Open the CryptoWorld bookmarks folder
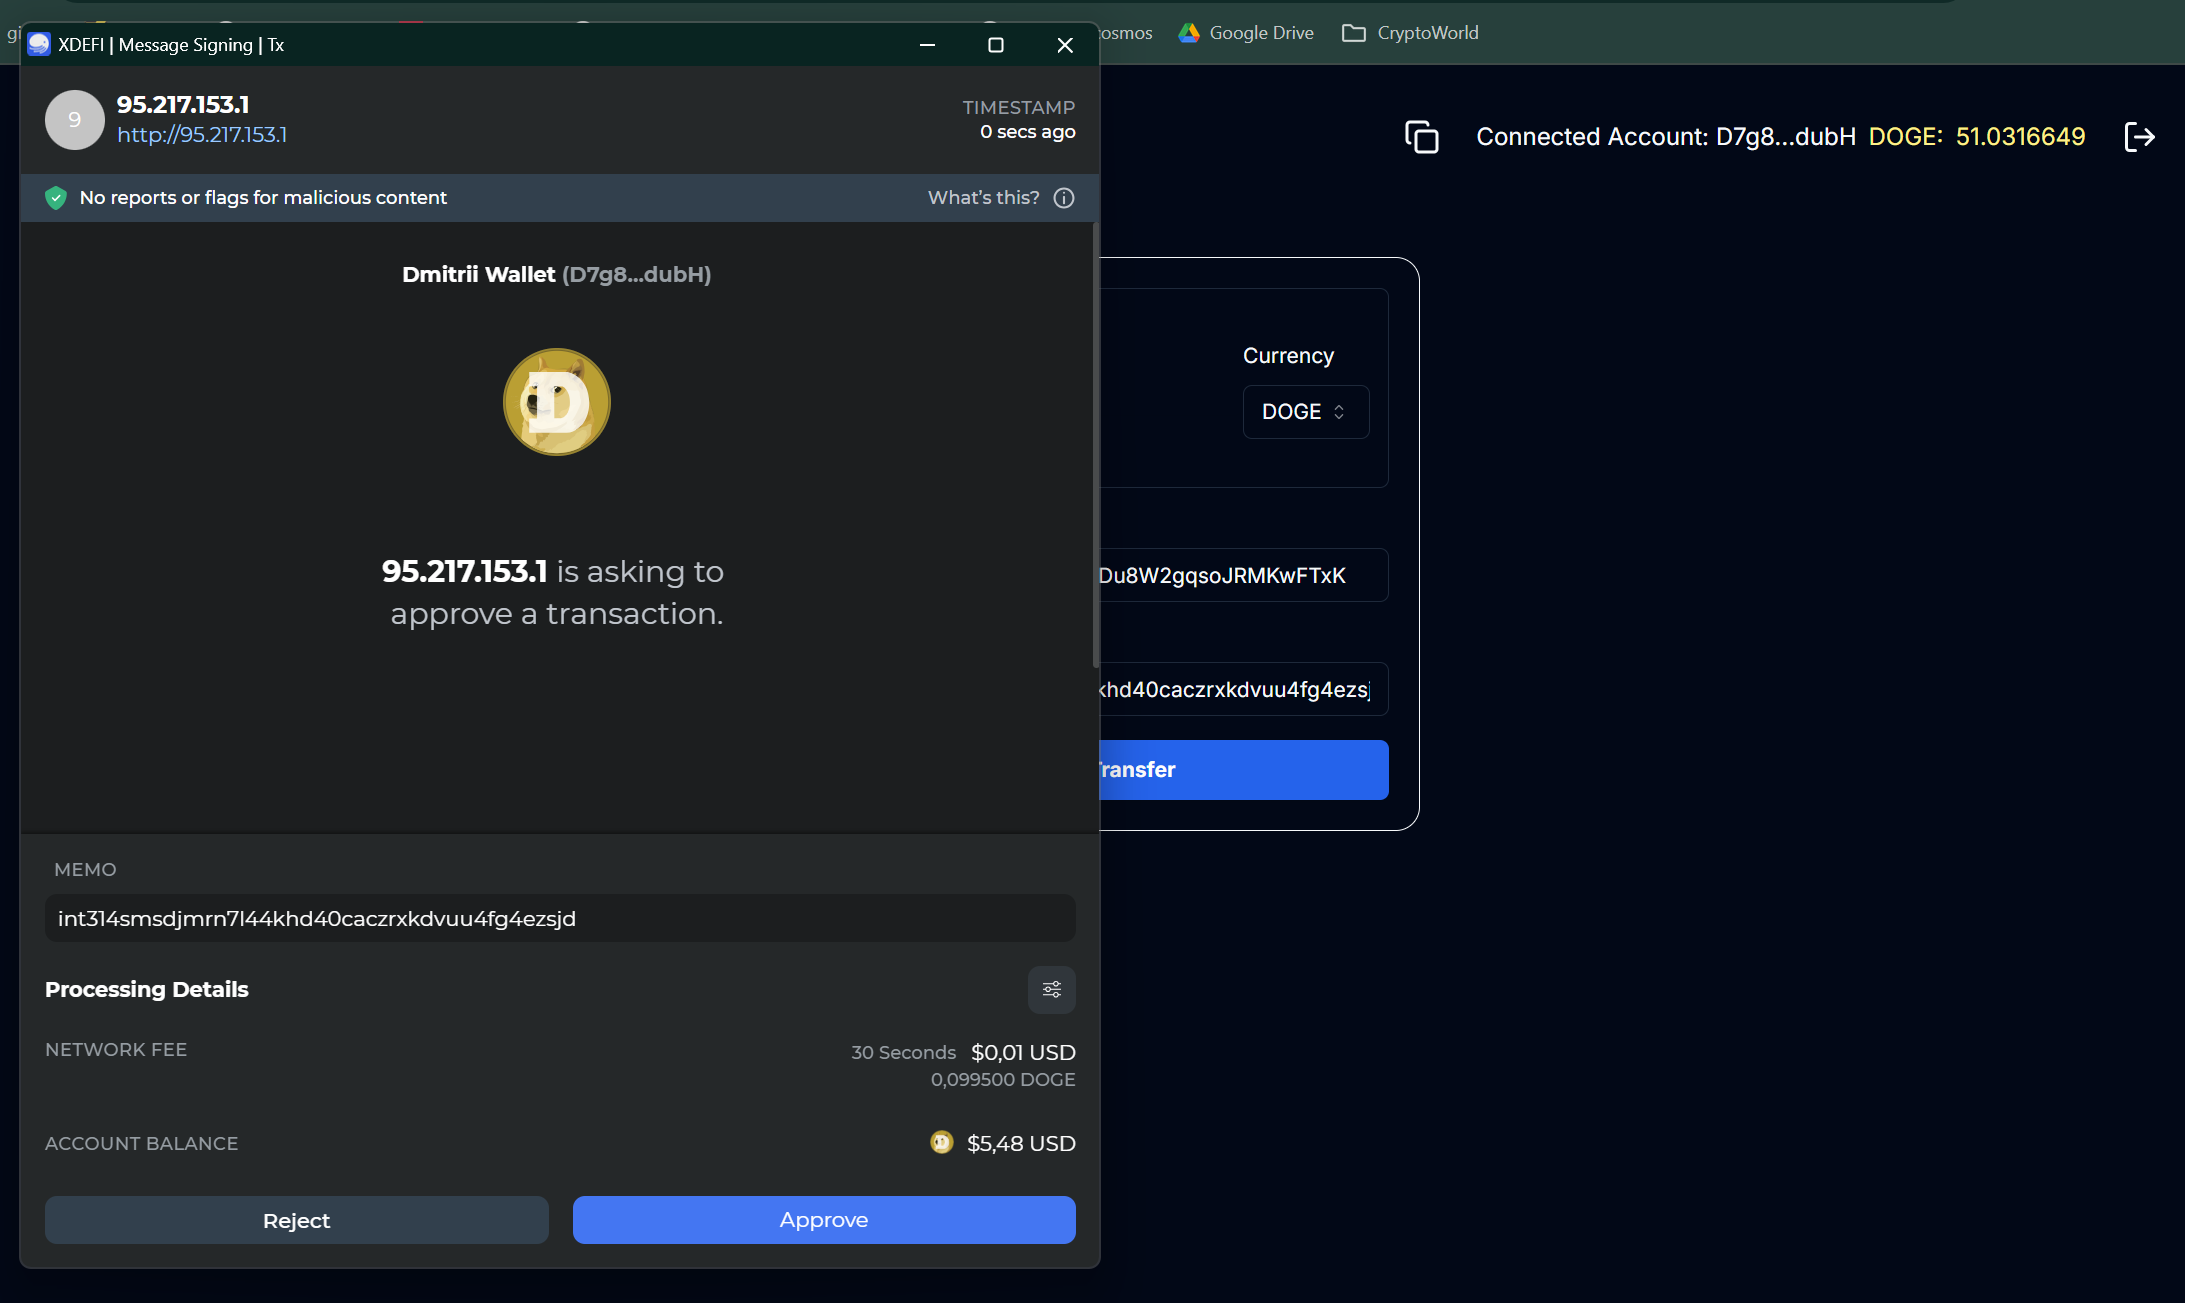The width and height of the screenshot is (2185, 1303). point(1410,33)
